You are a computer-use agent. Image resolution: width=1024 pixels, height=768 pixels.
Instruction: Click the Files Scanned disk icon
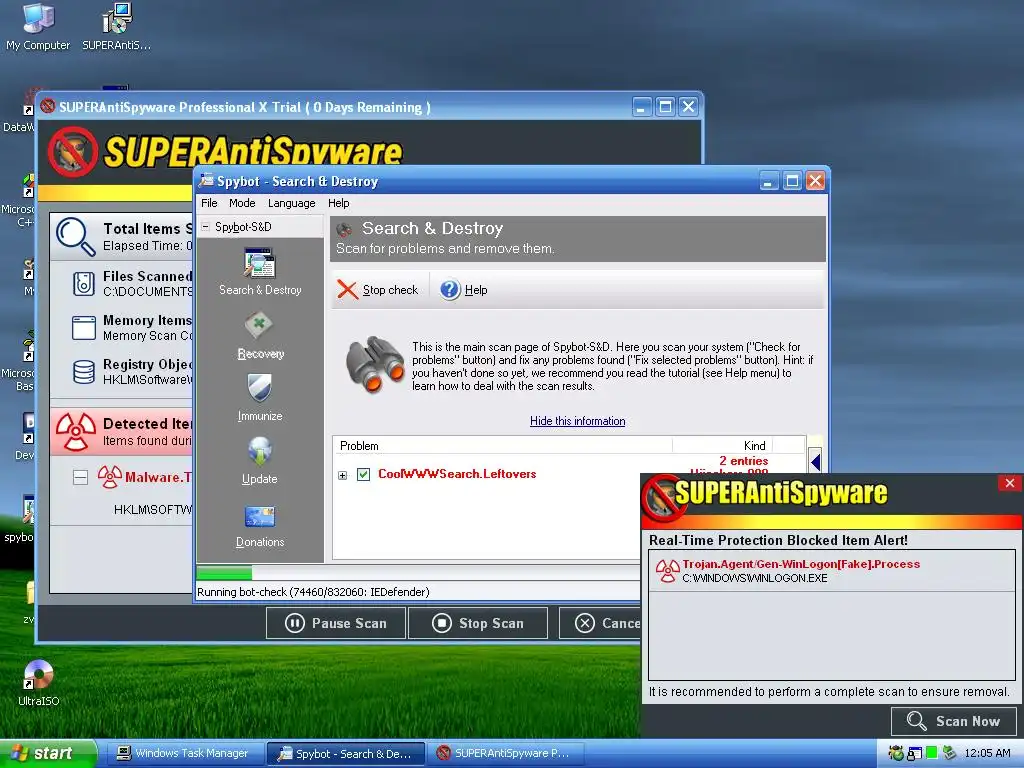tap(84, 284)
